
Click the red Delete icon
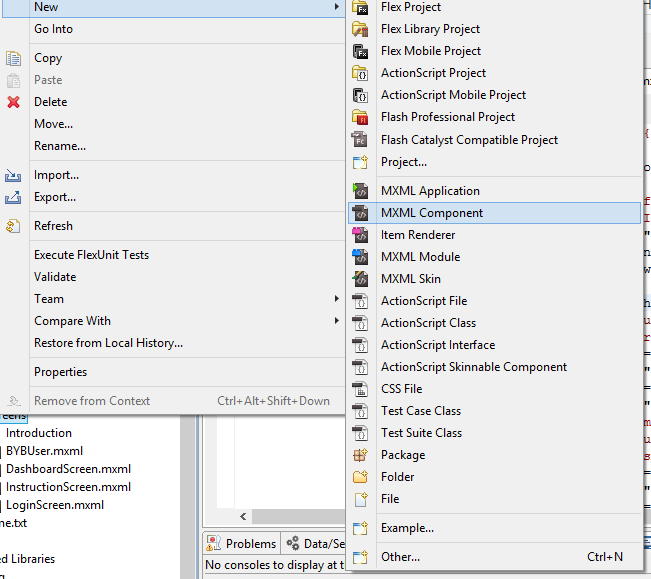(x=13, y=102)
